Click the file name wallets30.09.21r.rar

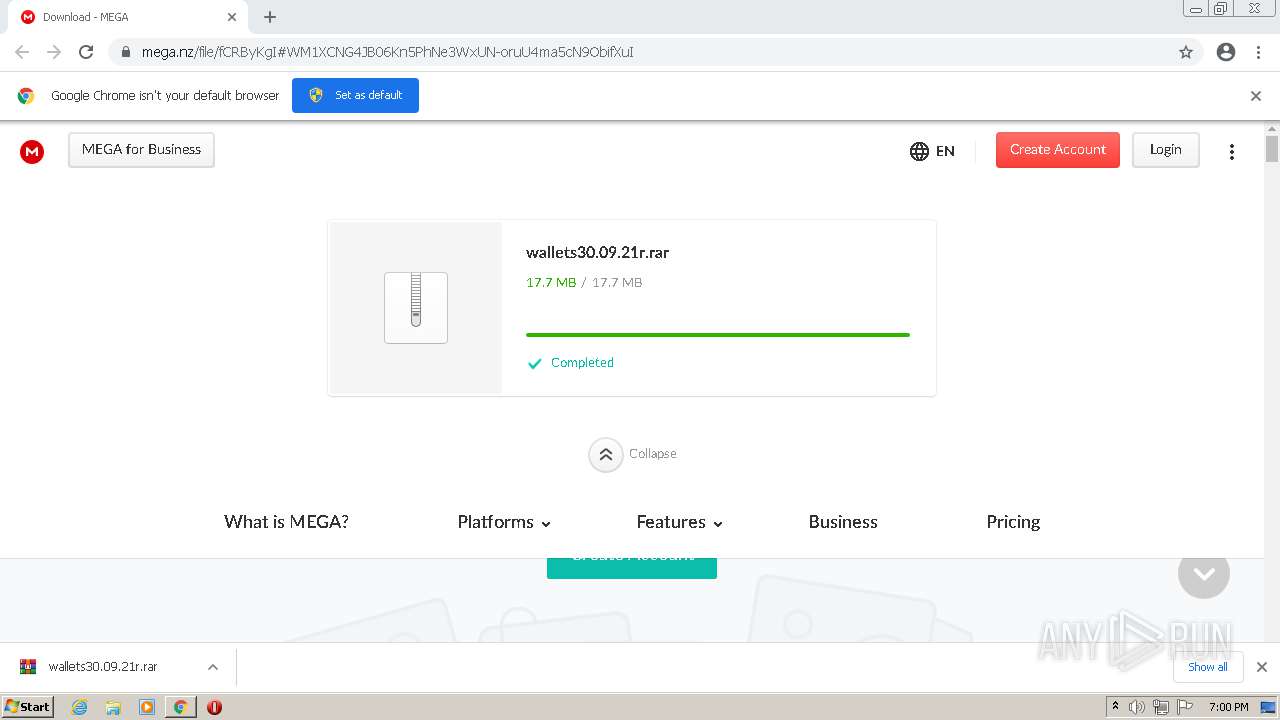click(598, 253)
